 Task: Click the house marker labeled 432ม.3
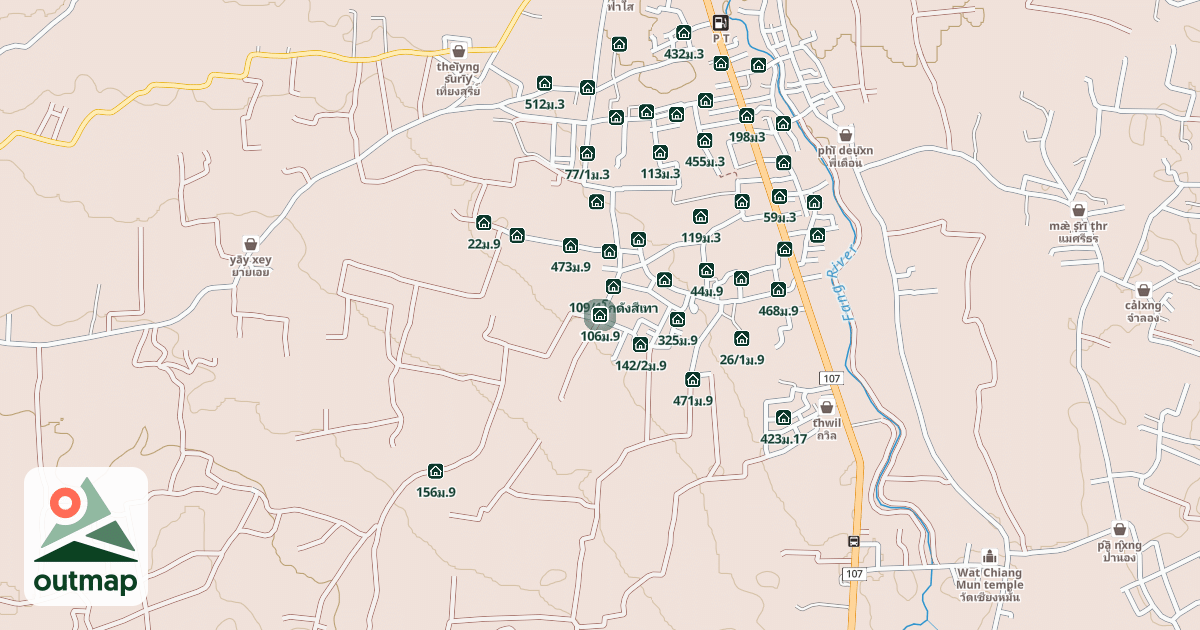[684, 33]
